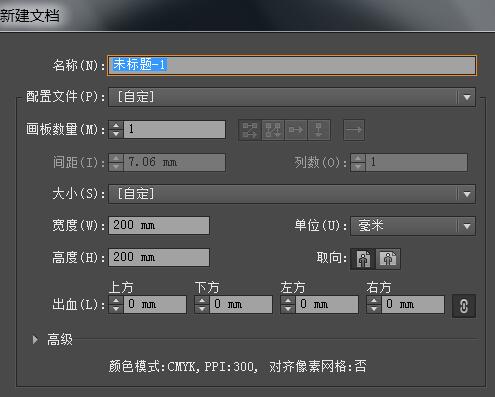Open the 单位 units dropdown showing 毫米

tap(413, 226)
